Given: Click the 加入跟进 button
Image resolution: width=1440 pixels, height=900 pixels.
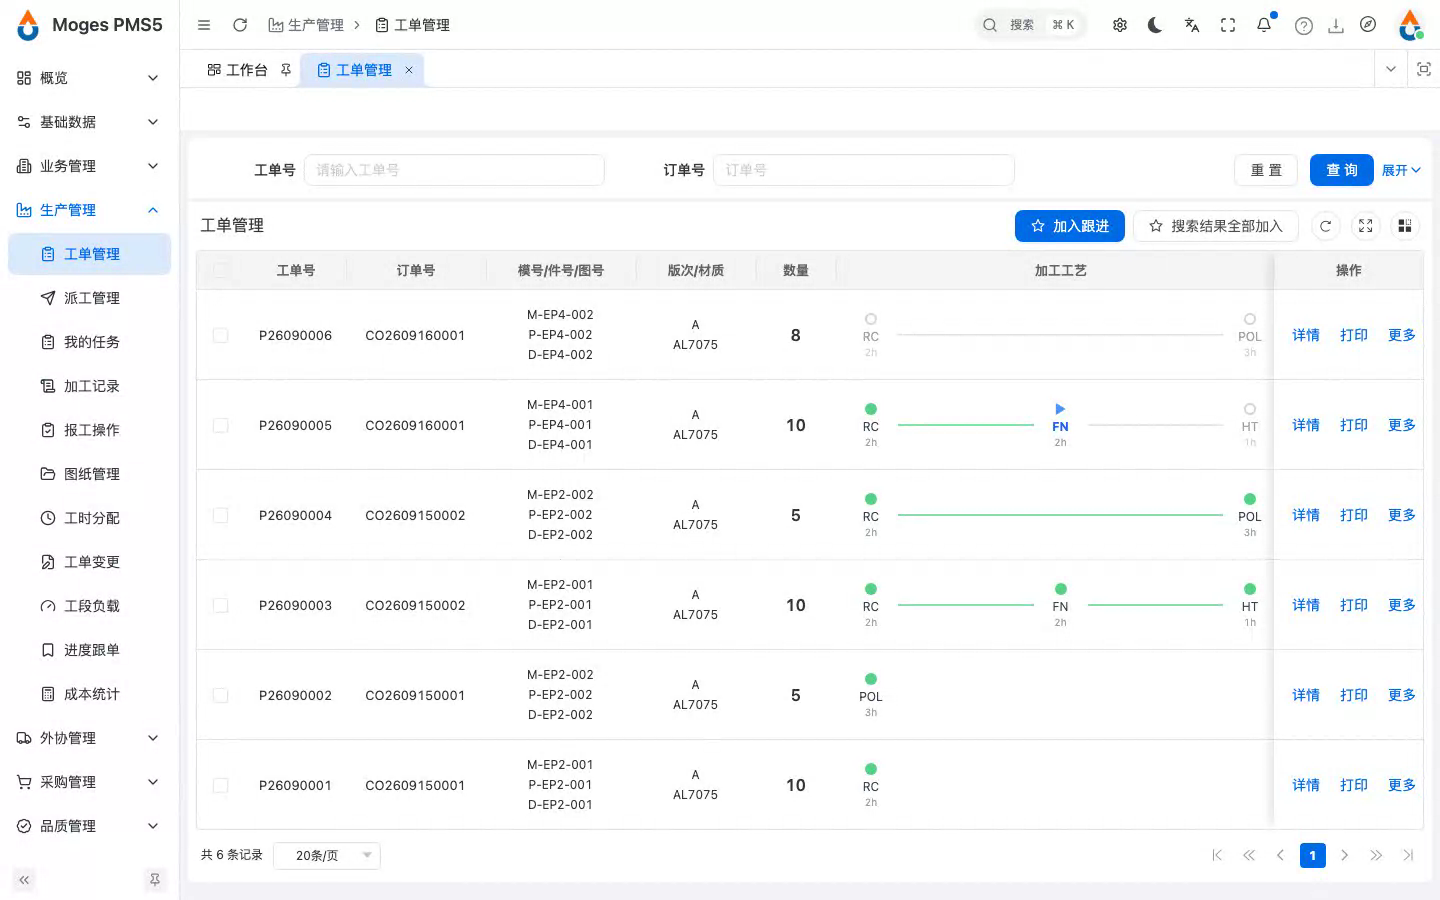Looking at the screenshot, I should tap(1070, 226).
